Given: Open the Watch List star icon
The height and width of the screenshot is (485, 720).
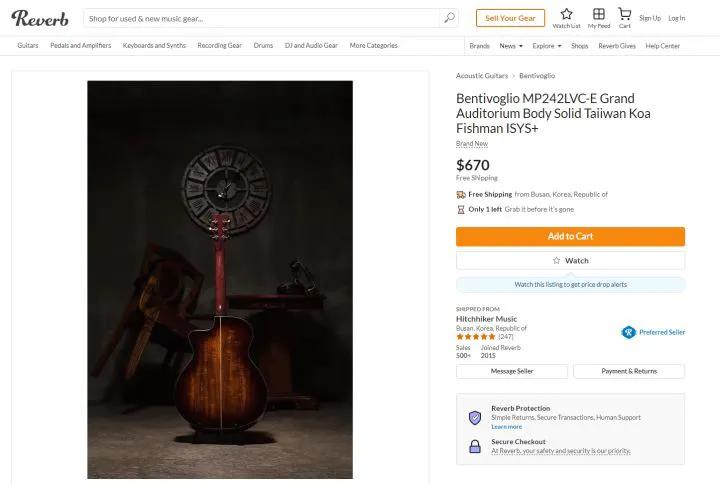Looking at the screenshot, I should pyautogui.click(x=566, y=14).
